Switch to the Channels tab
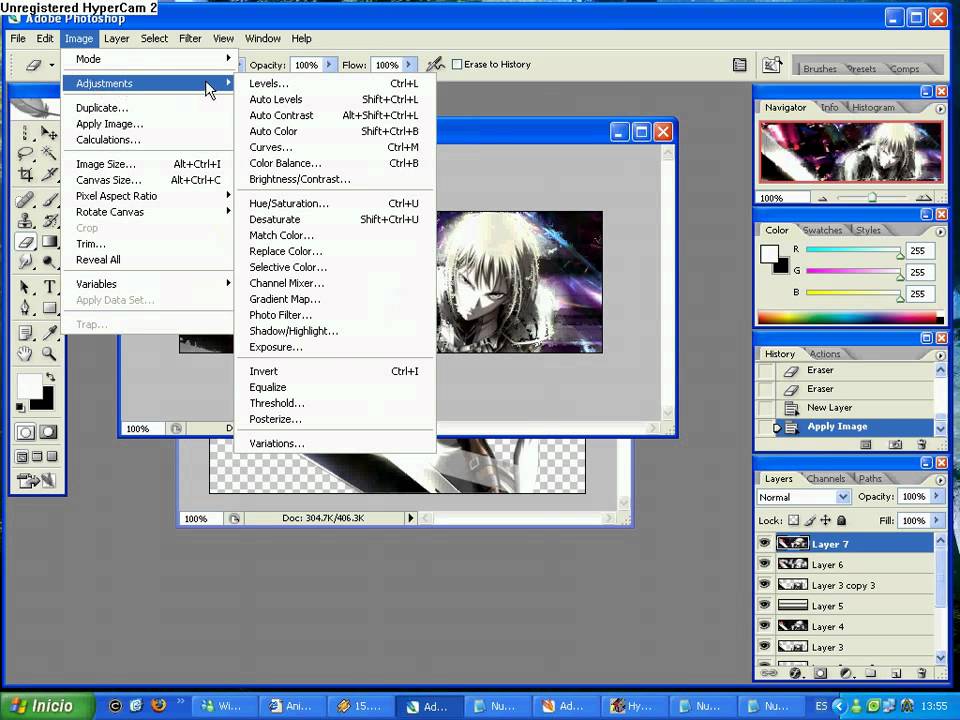The height and width of the screenshot is (720, 960). coord(825,479)
